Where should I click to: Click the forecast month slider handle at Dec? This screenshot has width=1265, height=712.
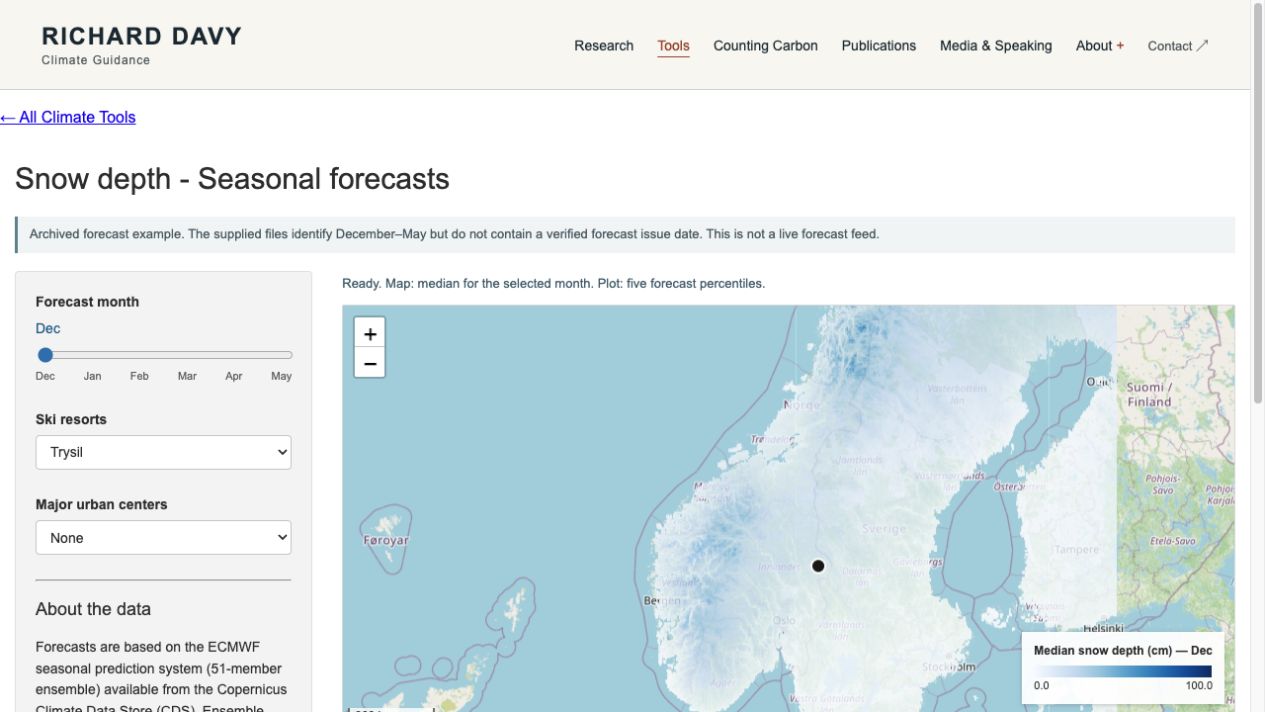pos(45,355)
